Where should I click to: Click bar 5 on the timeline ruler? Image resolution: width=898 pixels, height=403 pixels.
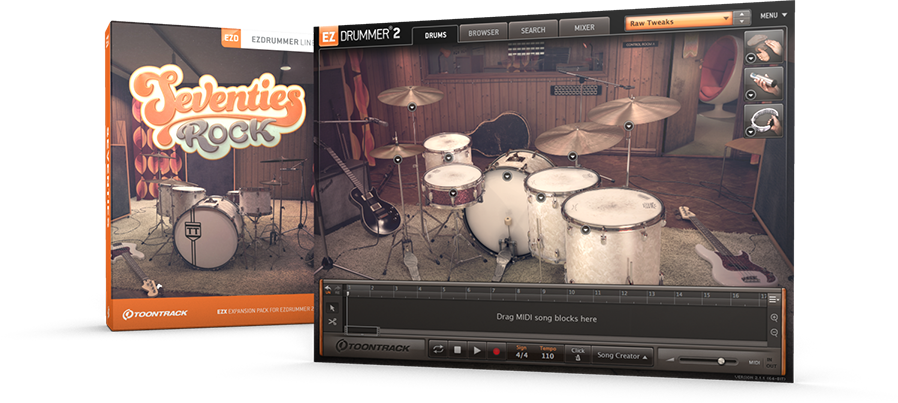click(444, 289)
